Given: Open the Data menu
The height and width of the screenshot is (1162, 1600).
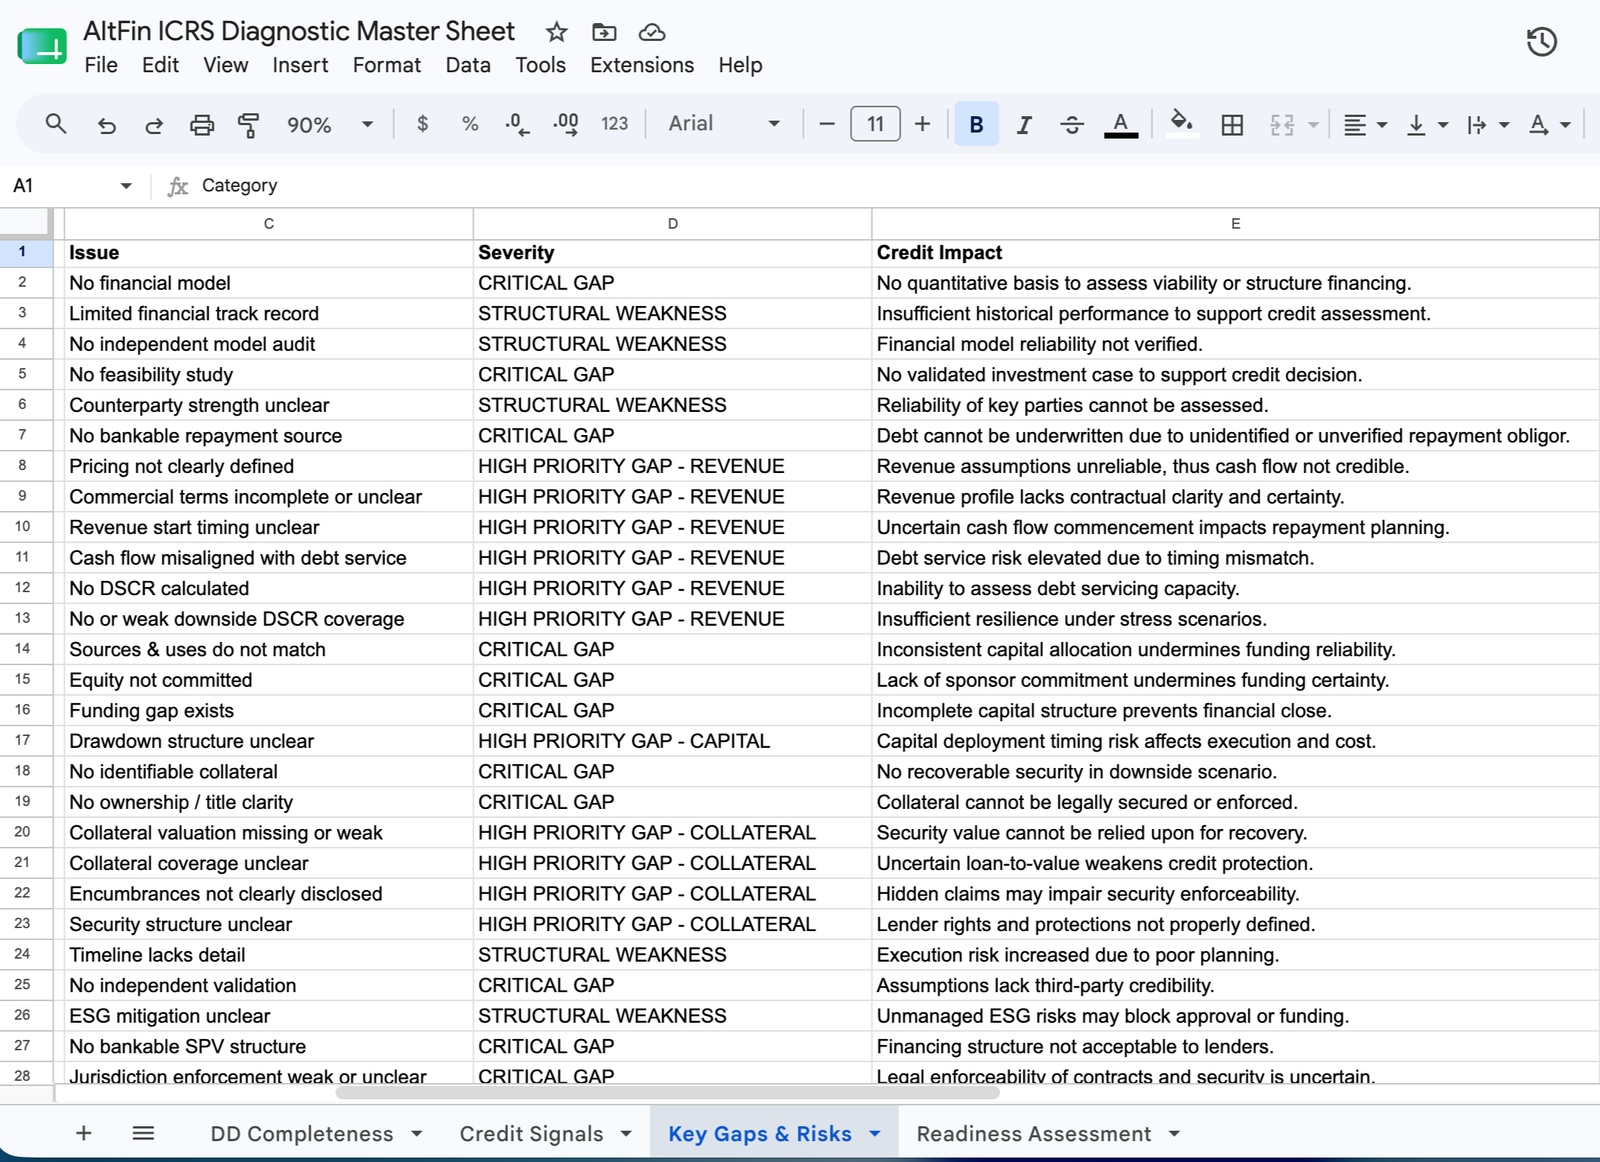Looking at the screenshot, I should point(468,65).
